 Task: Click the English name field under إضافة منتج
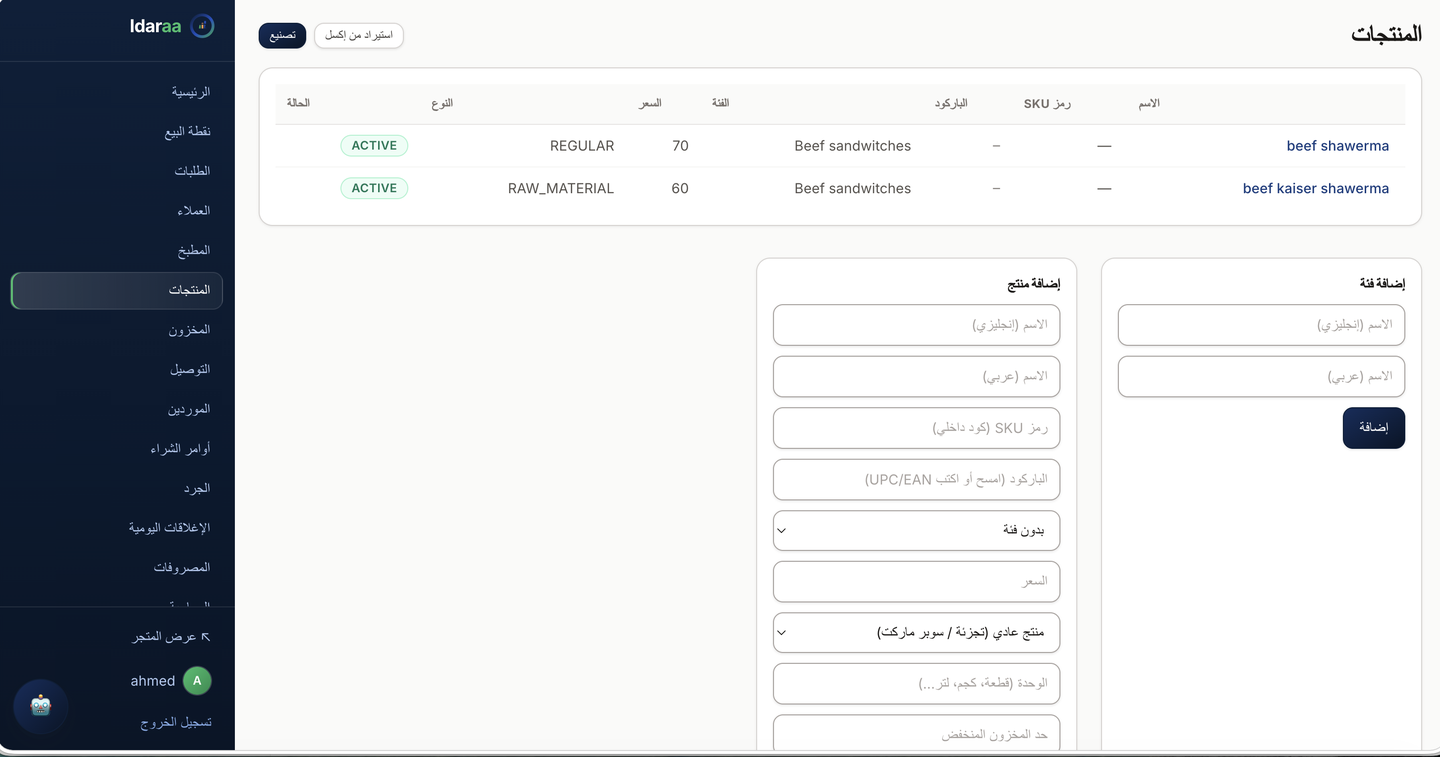click(916, 325)
